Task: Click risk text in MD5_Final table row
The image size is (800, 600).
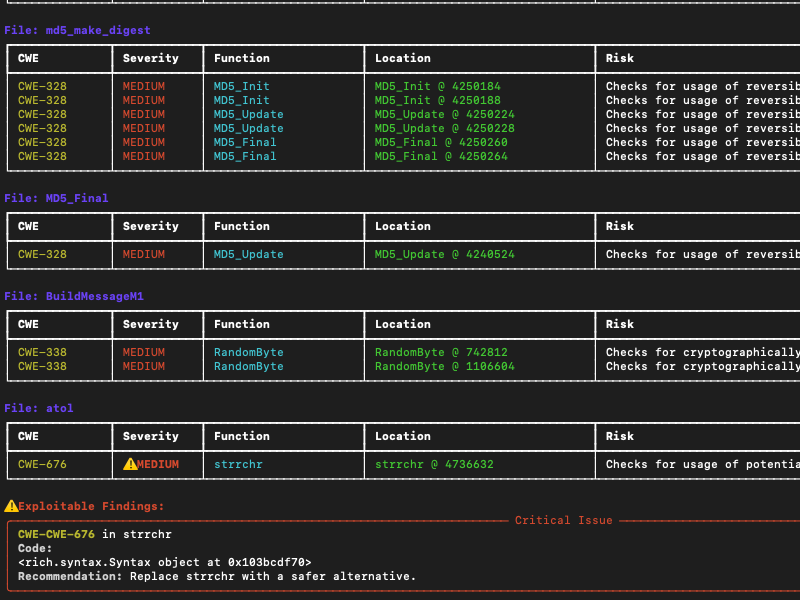Action: point(703,254)
